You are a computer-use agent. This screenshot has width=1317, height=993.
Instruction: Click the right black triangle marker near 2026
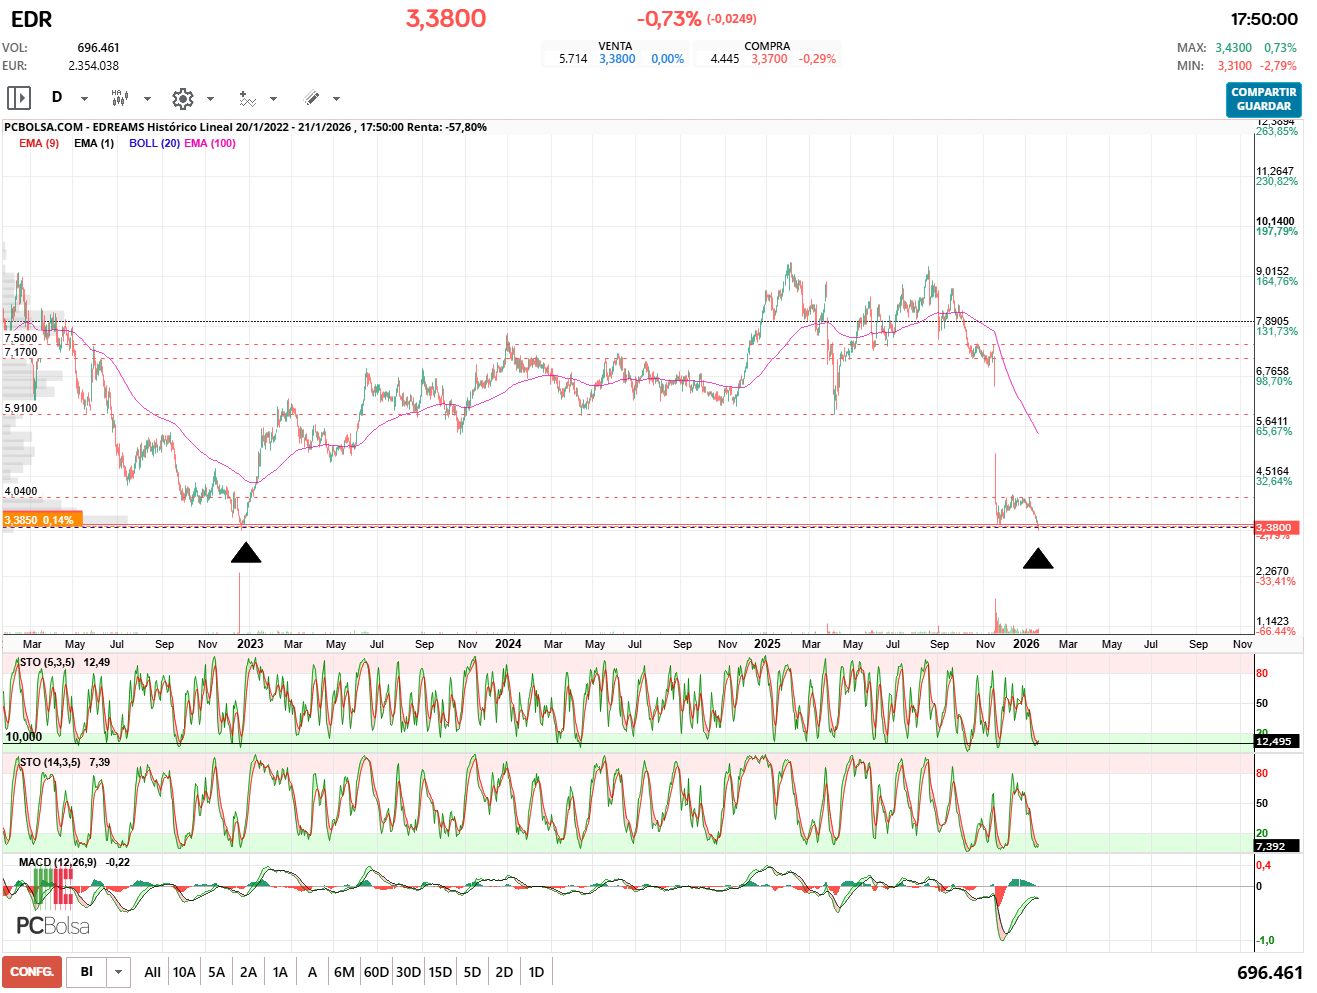tap(1038, 559)
